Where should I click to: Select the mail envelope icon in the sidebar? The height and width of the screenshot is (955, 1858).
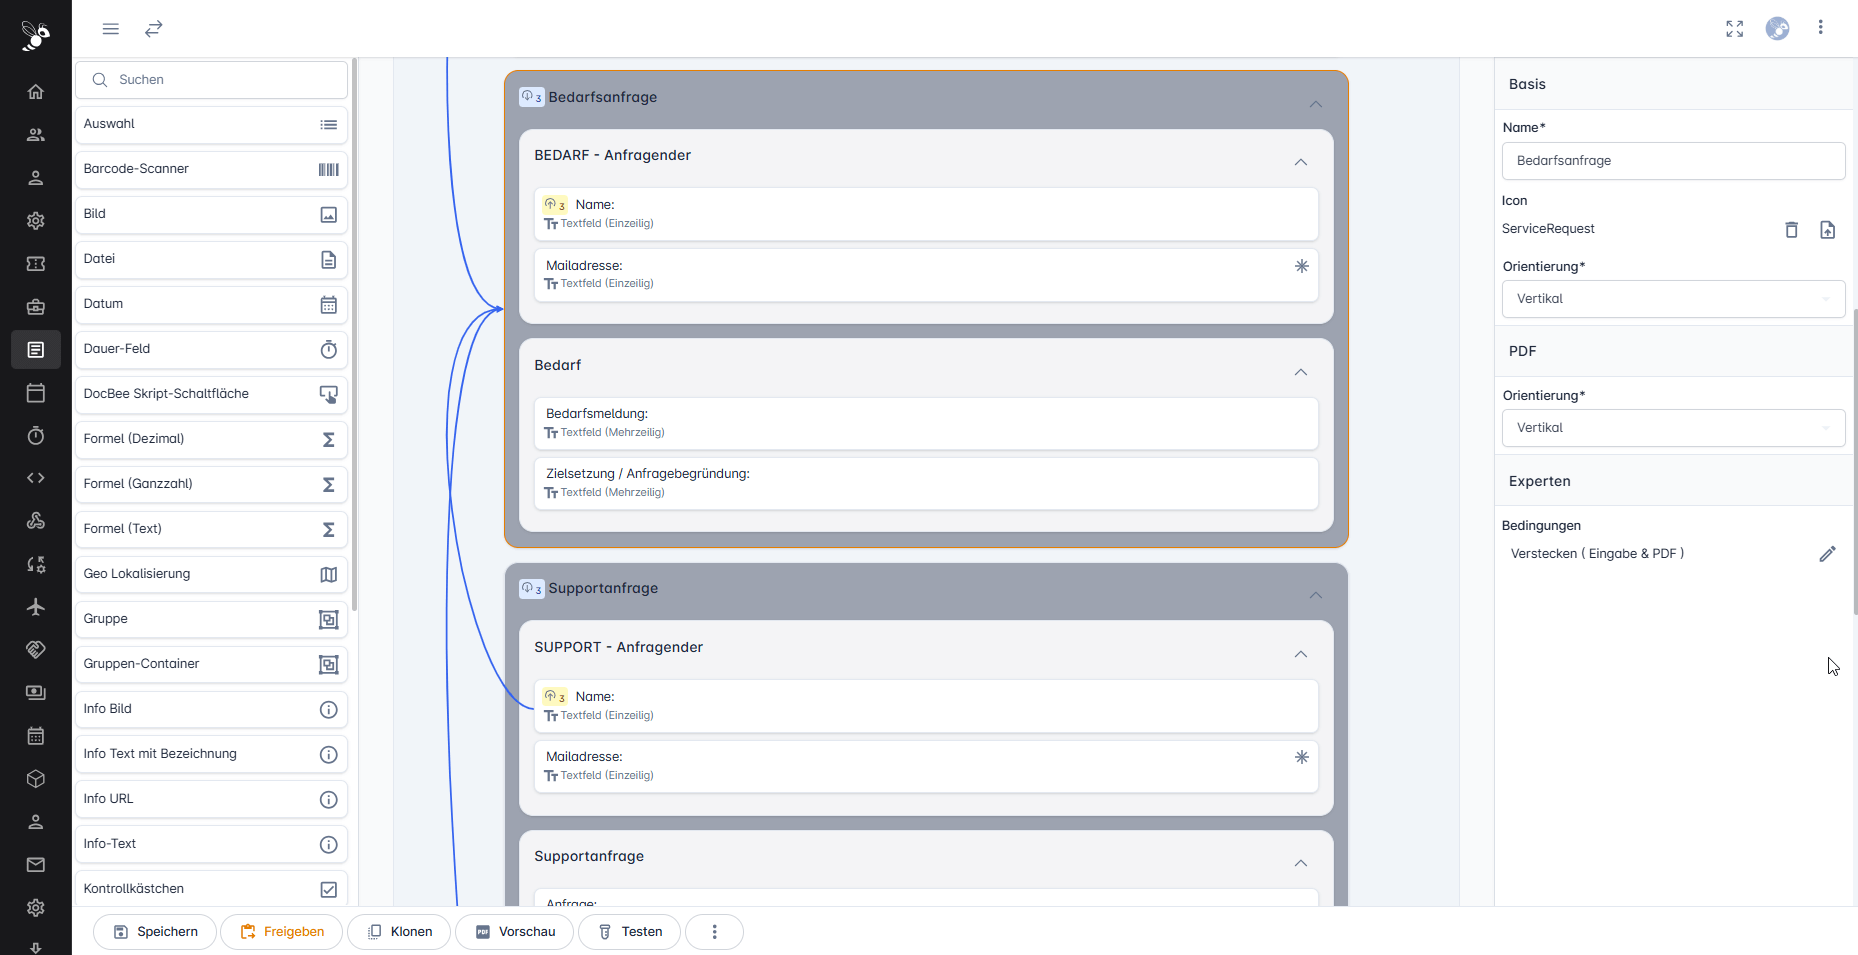[x=35, y=864]
